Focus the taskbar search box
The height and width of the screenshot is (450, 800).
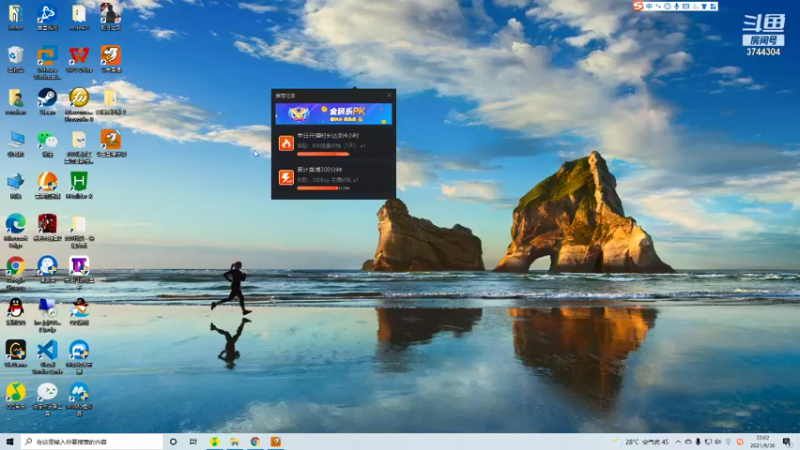click(92, 442)
